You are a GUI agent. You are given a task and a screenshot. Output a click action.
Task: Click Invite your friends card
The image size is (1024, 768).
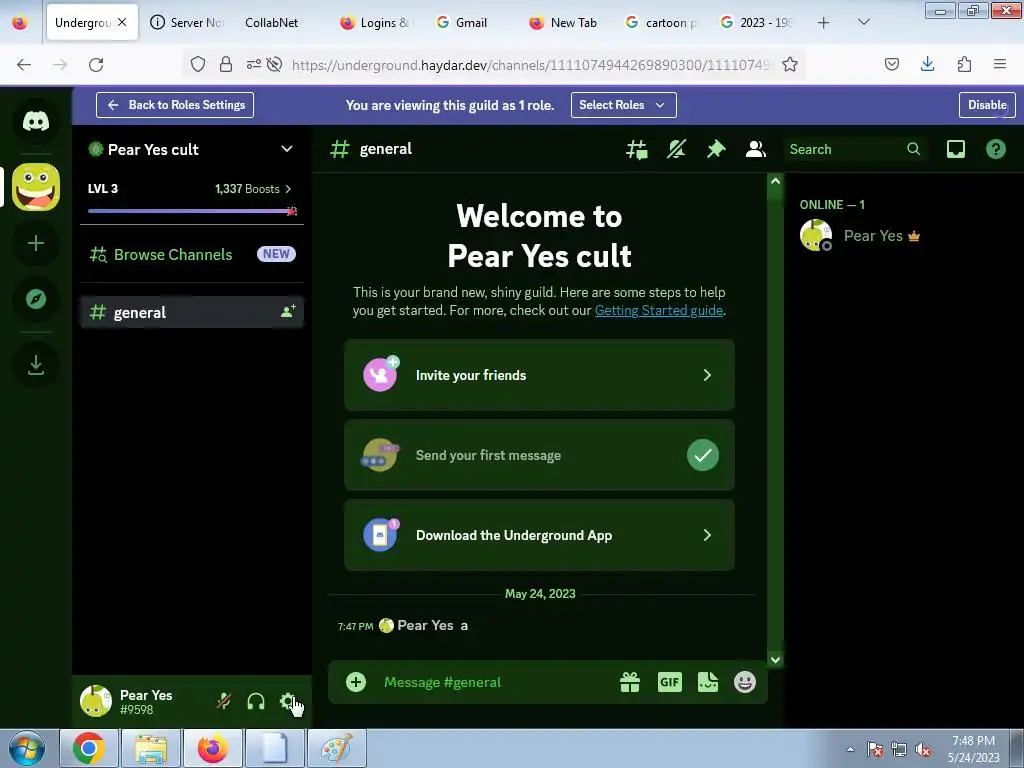pyautogui.click(x=539, y=375)
